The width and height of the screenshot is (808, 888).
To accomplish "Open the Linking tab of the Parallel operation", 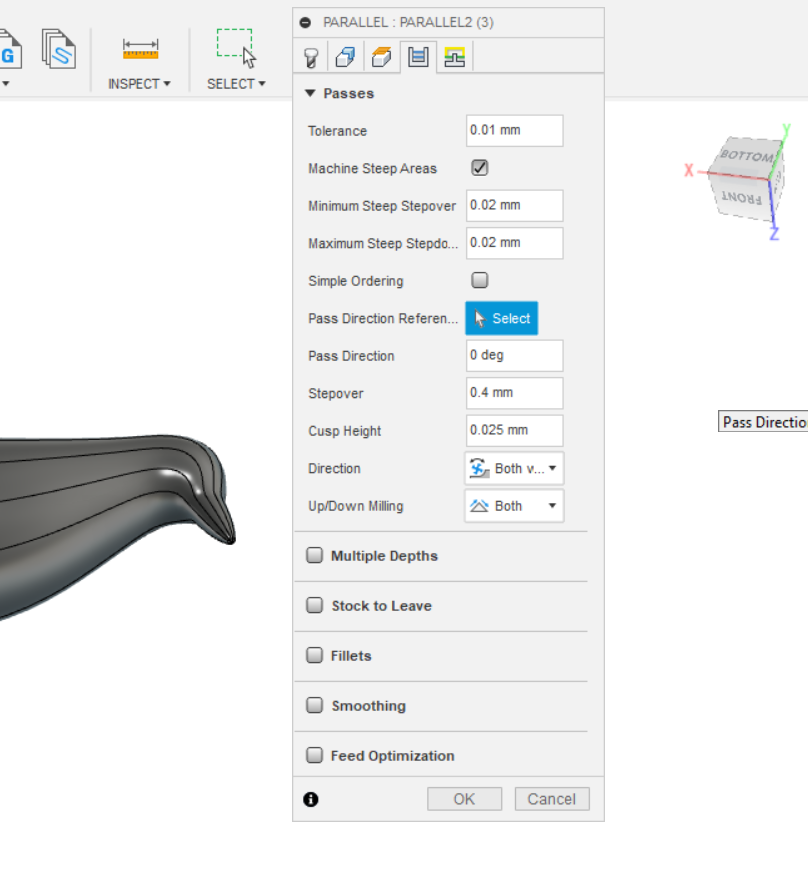I will click(x=450, y=57).
